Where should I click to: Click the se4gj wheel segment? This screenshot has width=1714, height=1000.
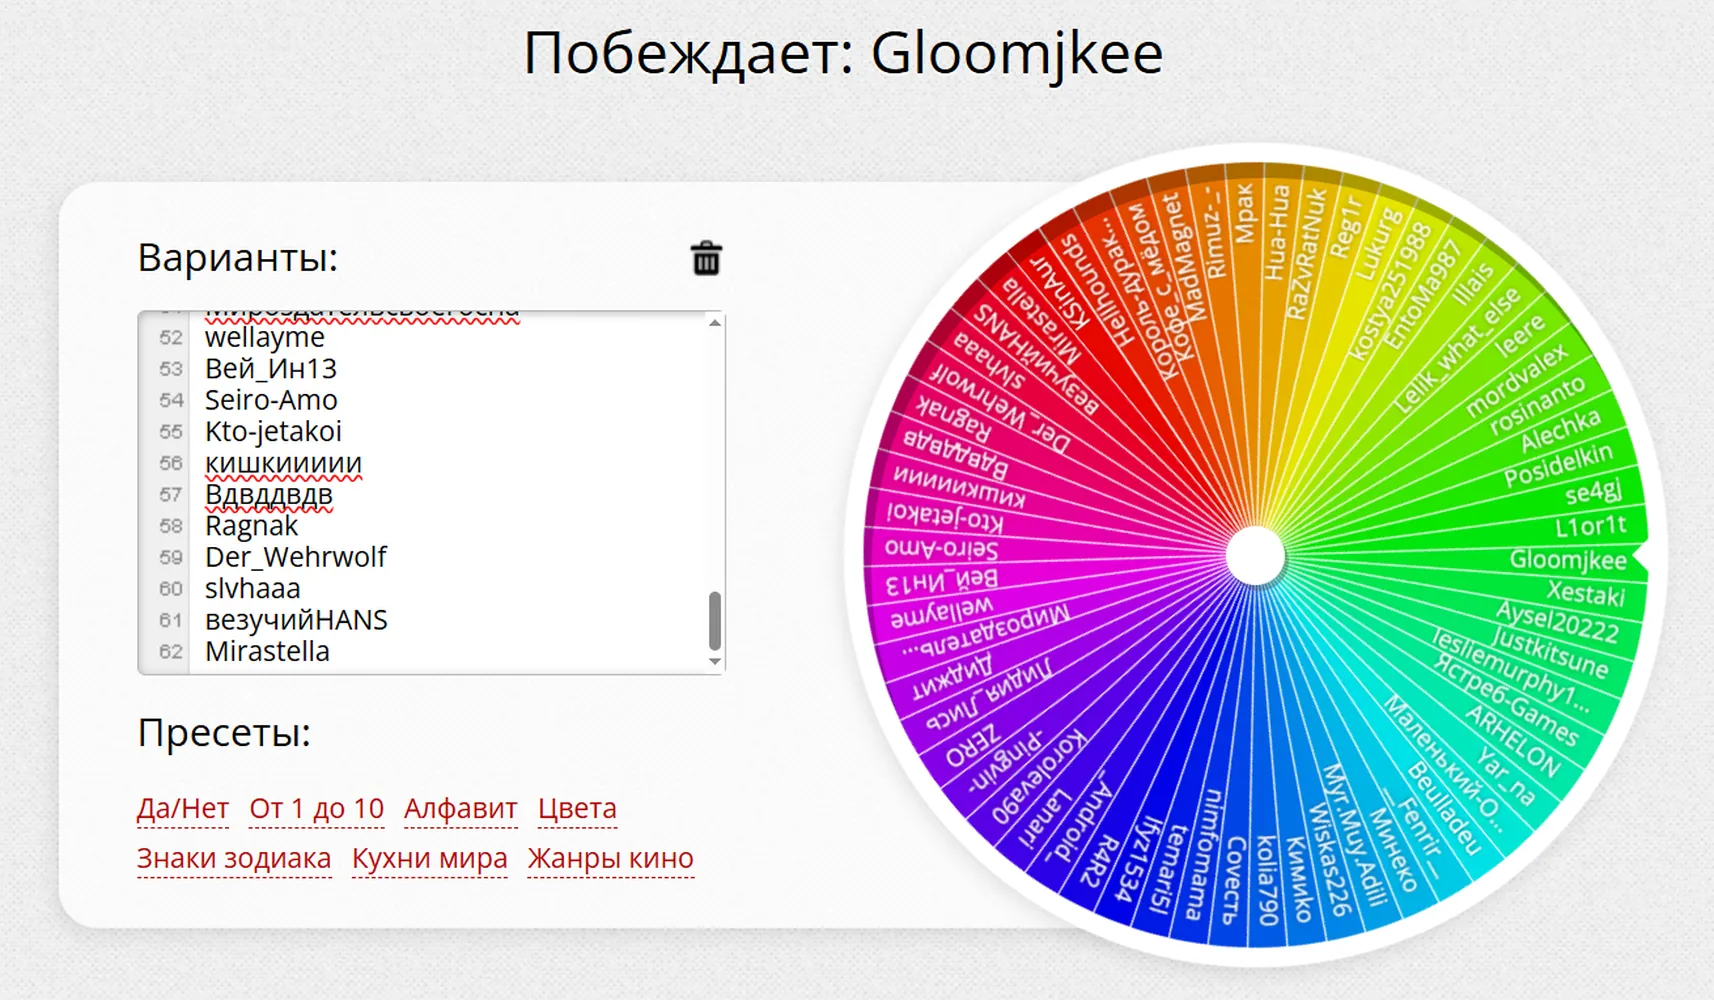[x=1592, y=492]
